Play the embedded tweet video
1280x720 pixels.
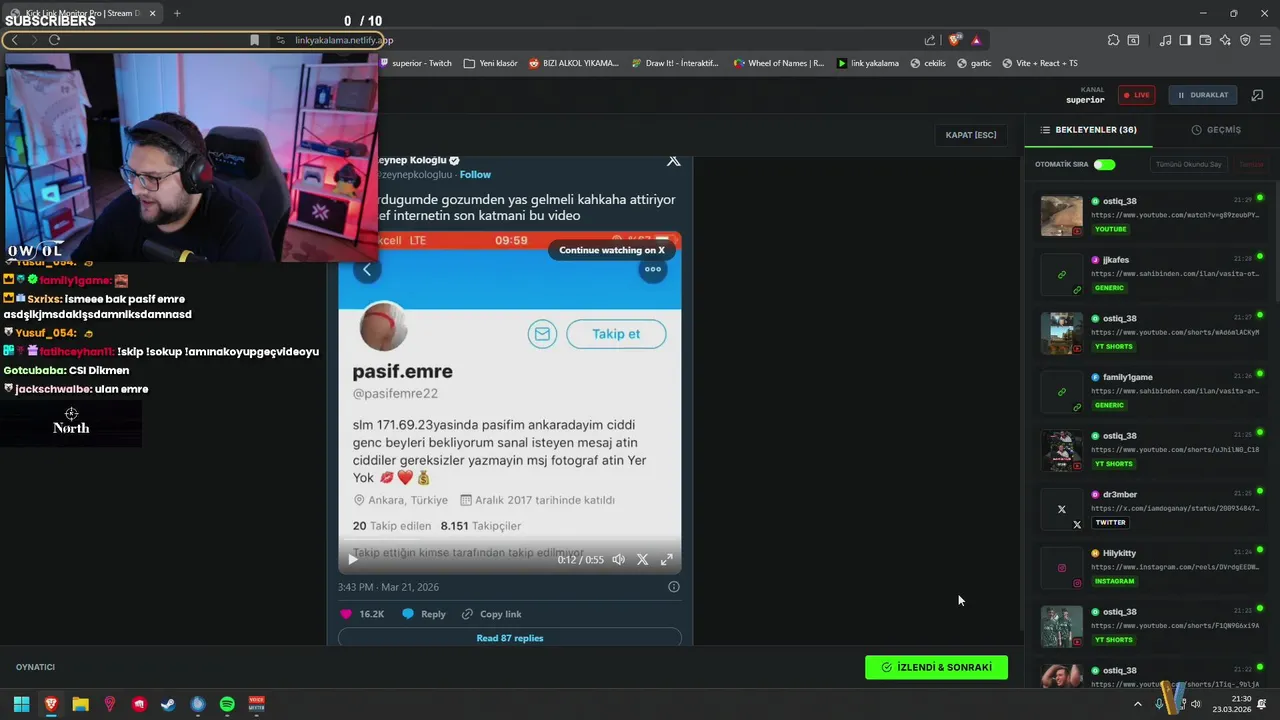click(x=352, y=560)
